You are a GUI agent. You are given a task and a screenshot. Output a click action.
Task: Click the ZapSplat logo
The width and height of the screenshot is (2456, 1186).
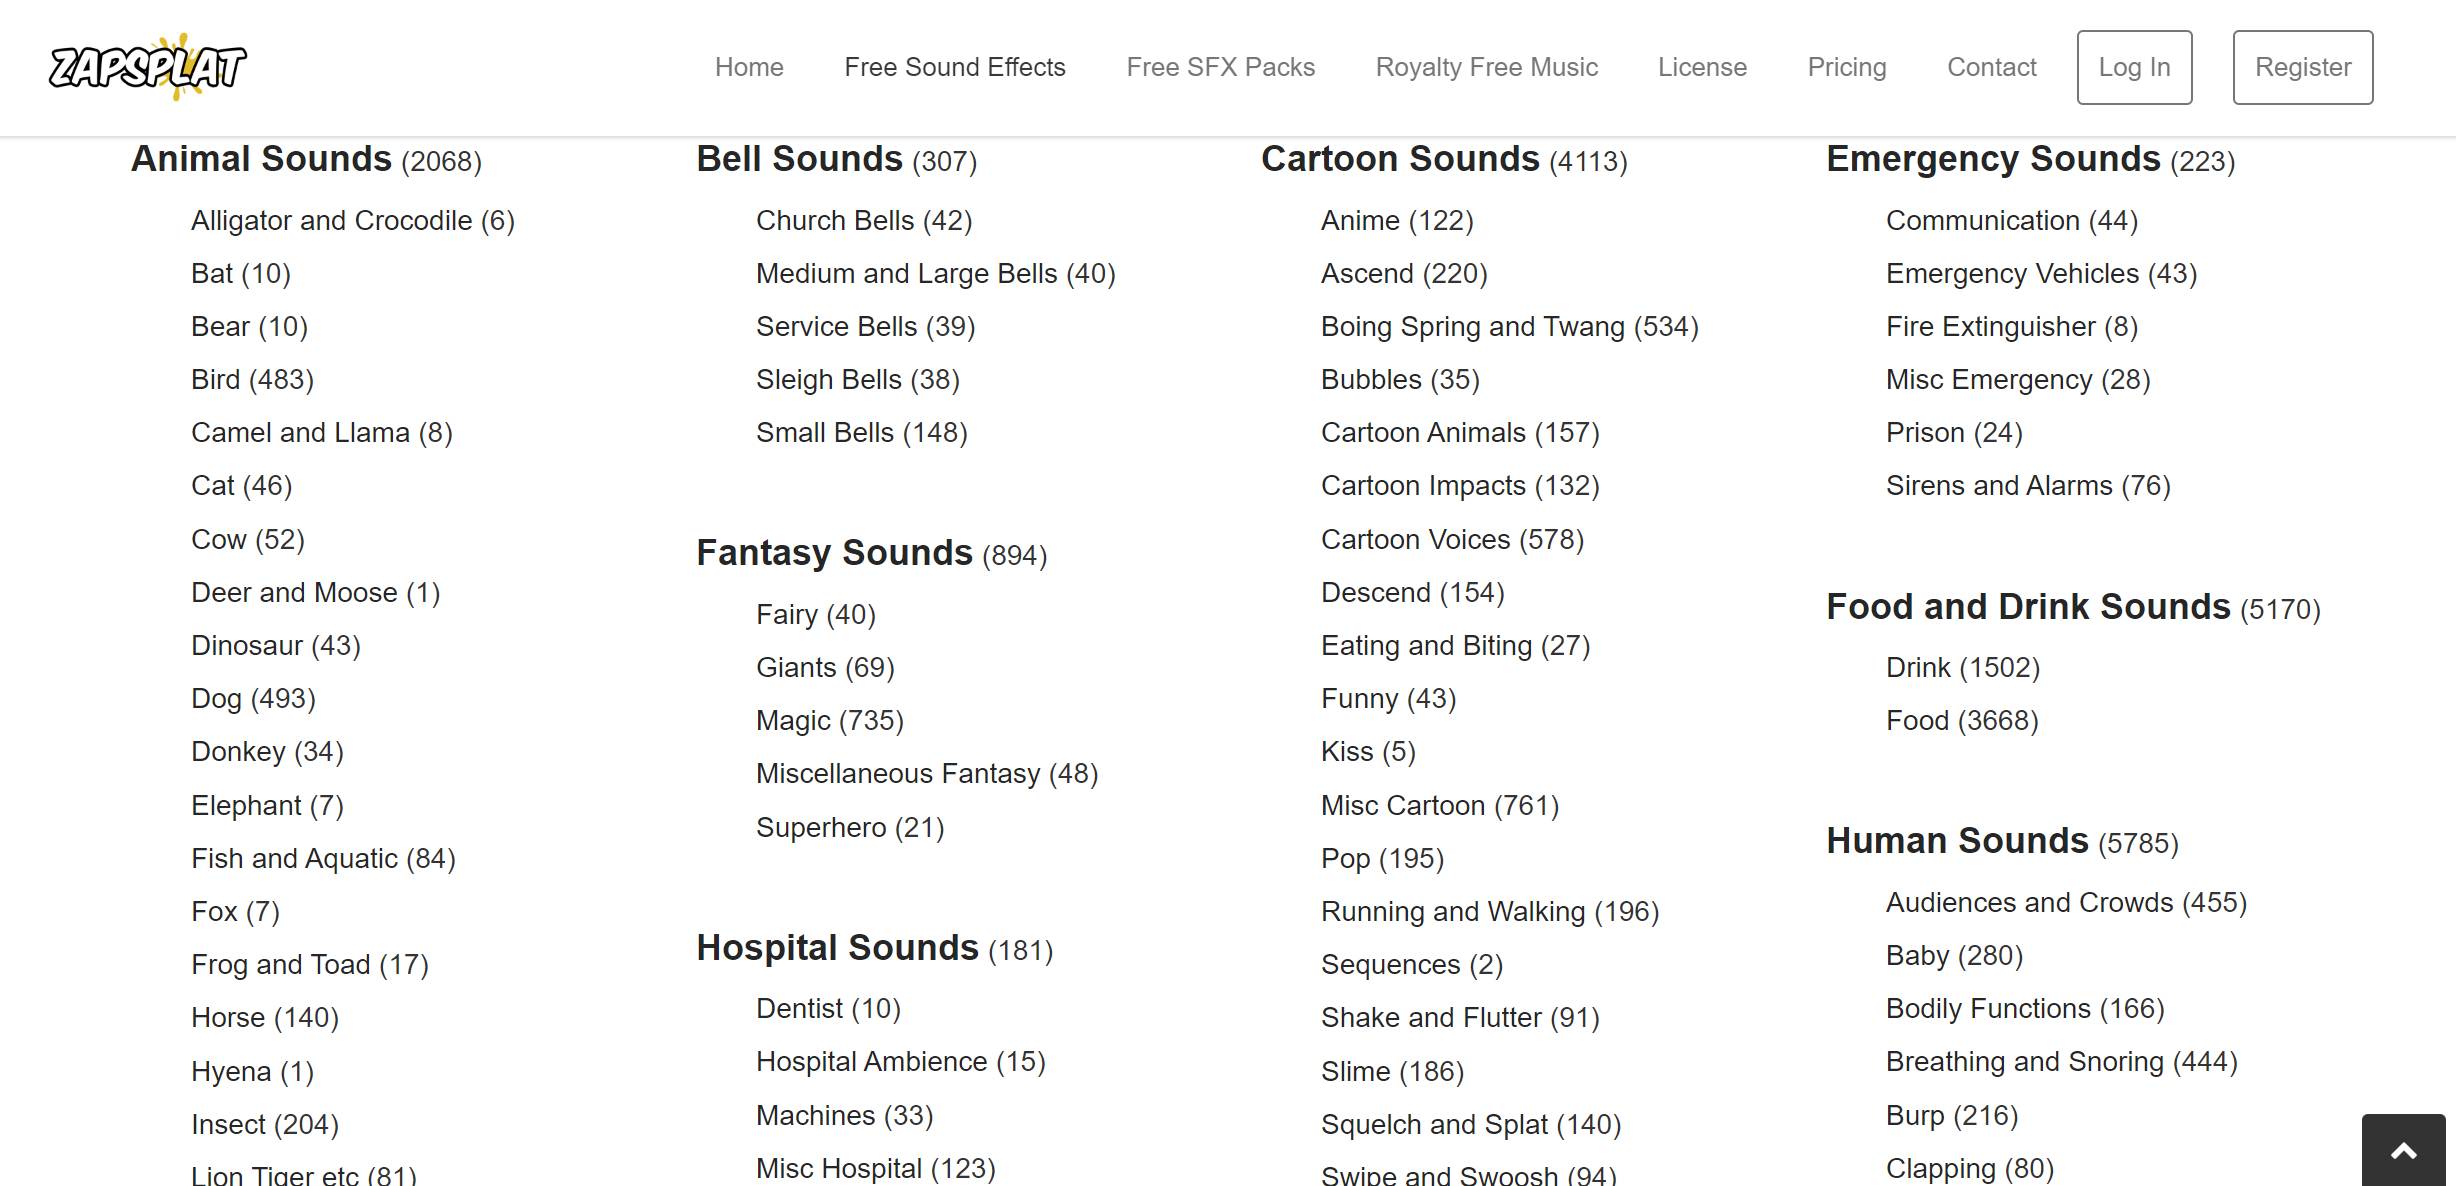click(148, 67)
